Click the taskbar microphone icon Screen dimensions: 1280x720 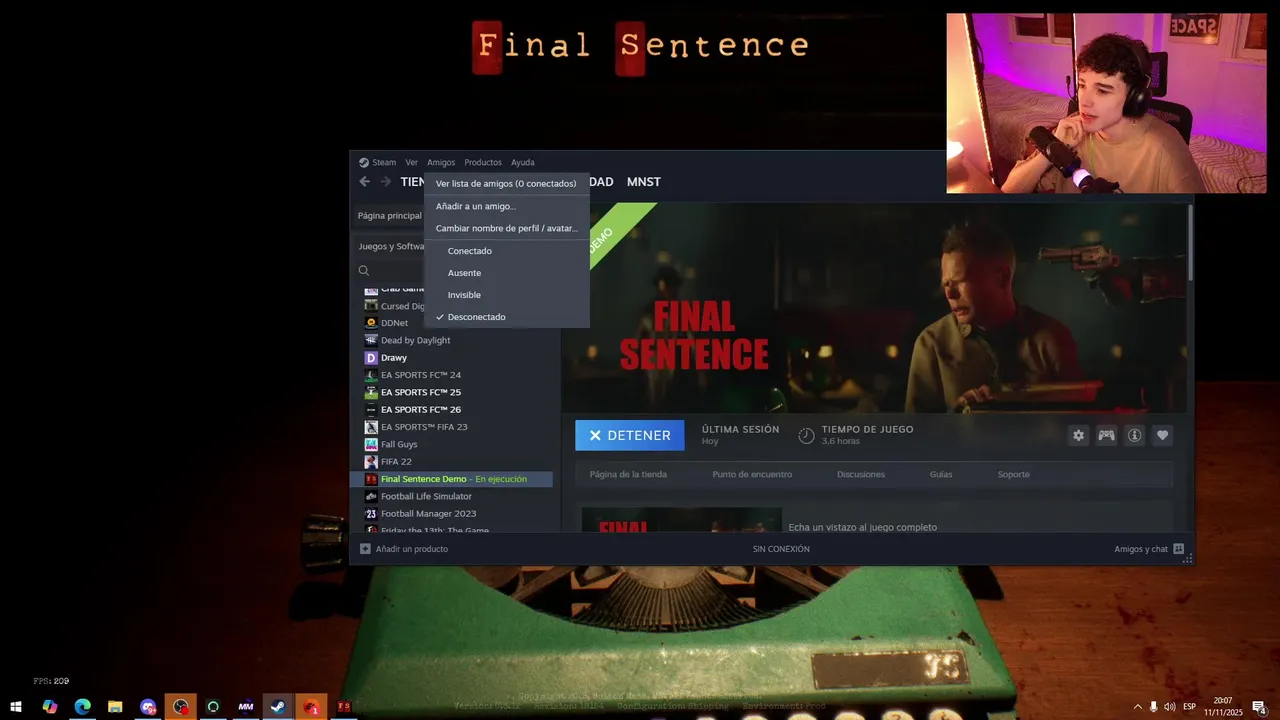pos(1153,707)
